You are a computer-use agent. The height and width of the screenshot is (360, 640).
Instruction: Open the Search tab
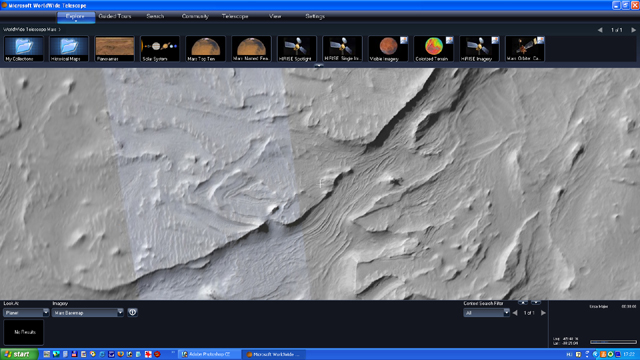click(155, 16)
